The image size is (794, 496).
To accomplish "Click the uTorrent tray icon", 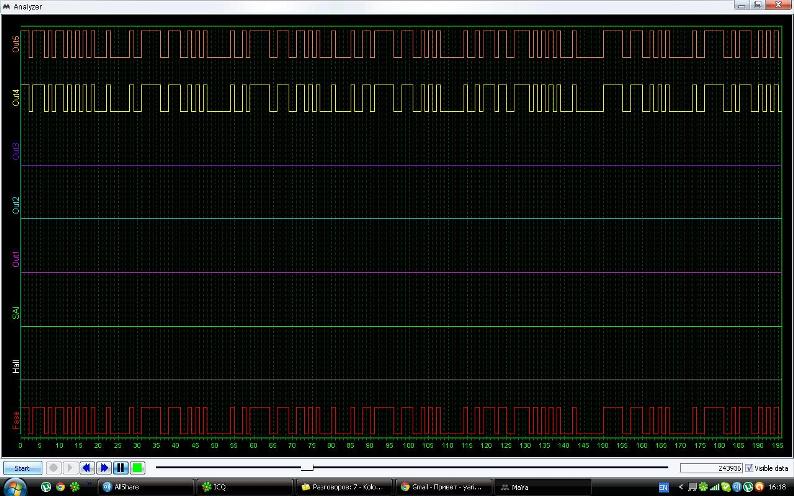I will point(748,487).
